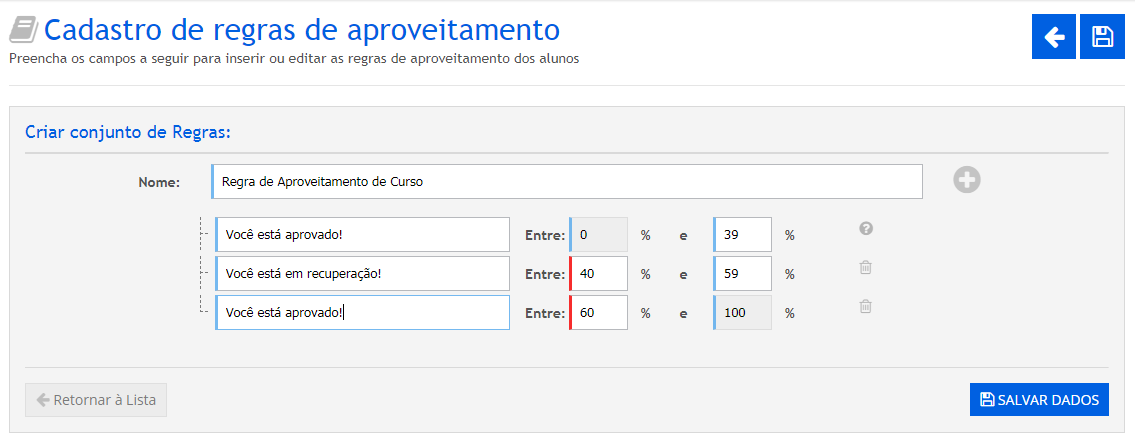1135x448 pixels.
Task: Delete the 60 to 100 rule via trash icon
Action: 866,306
